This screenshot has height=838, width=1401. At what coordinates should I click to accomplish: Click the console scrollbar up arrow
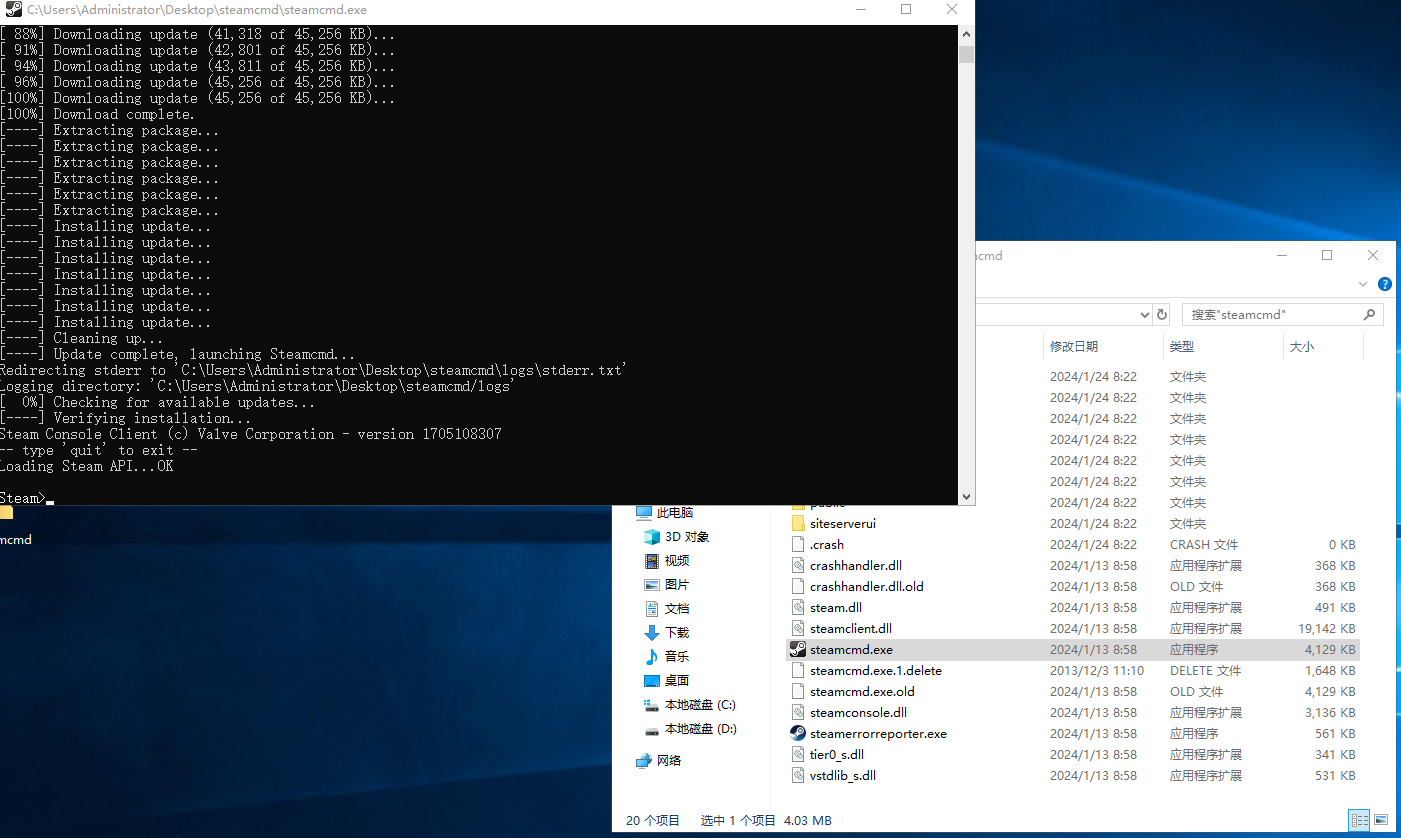(966, 34)
